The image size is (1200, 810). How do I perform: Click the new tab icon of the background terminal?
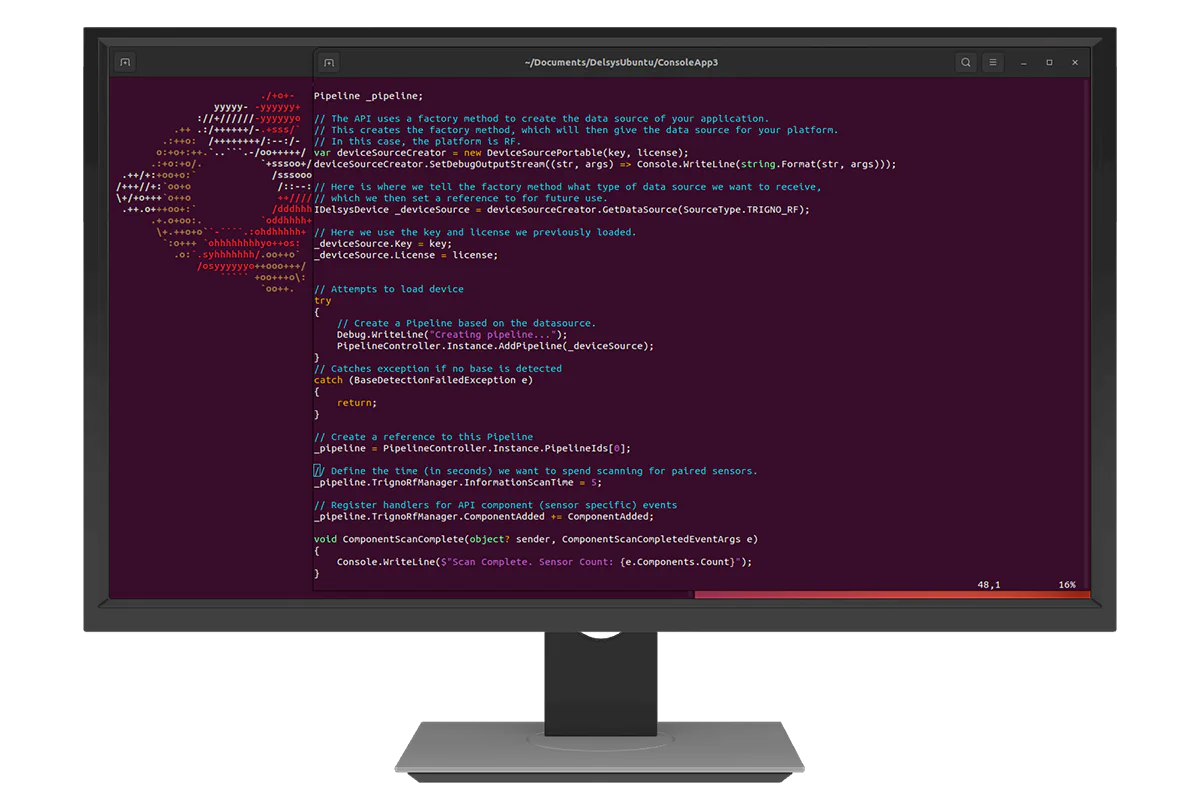tap(125, 62)
